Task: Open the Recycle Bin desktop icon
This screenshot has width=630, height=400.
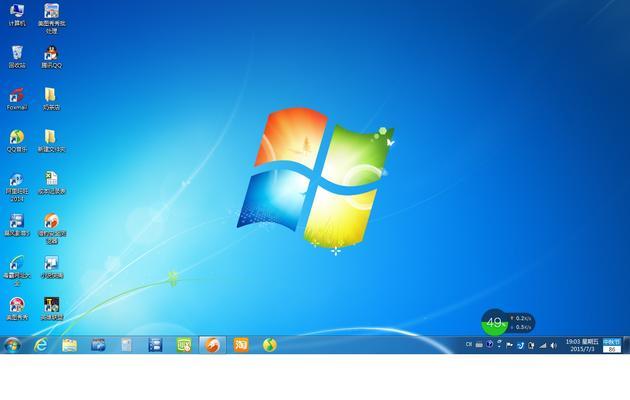Action: point(17,56)
